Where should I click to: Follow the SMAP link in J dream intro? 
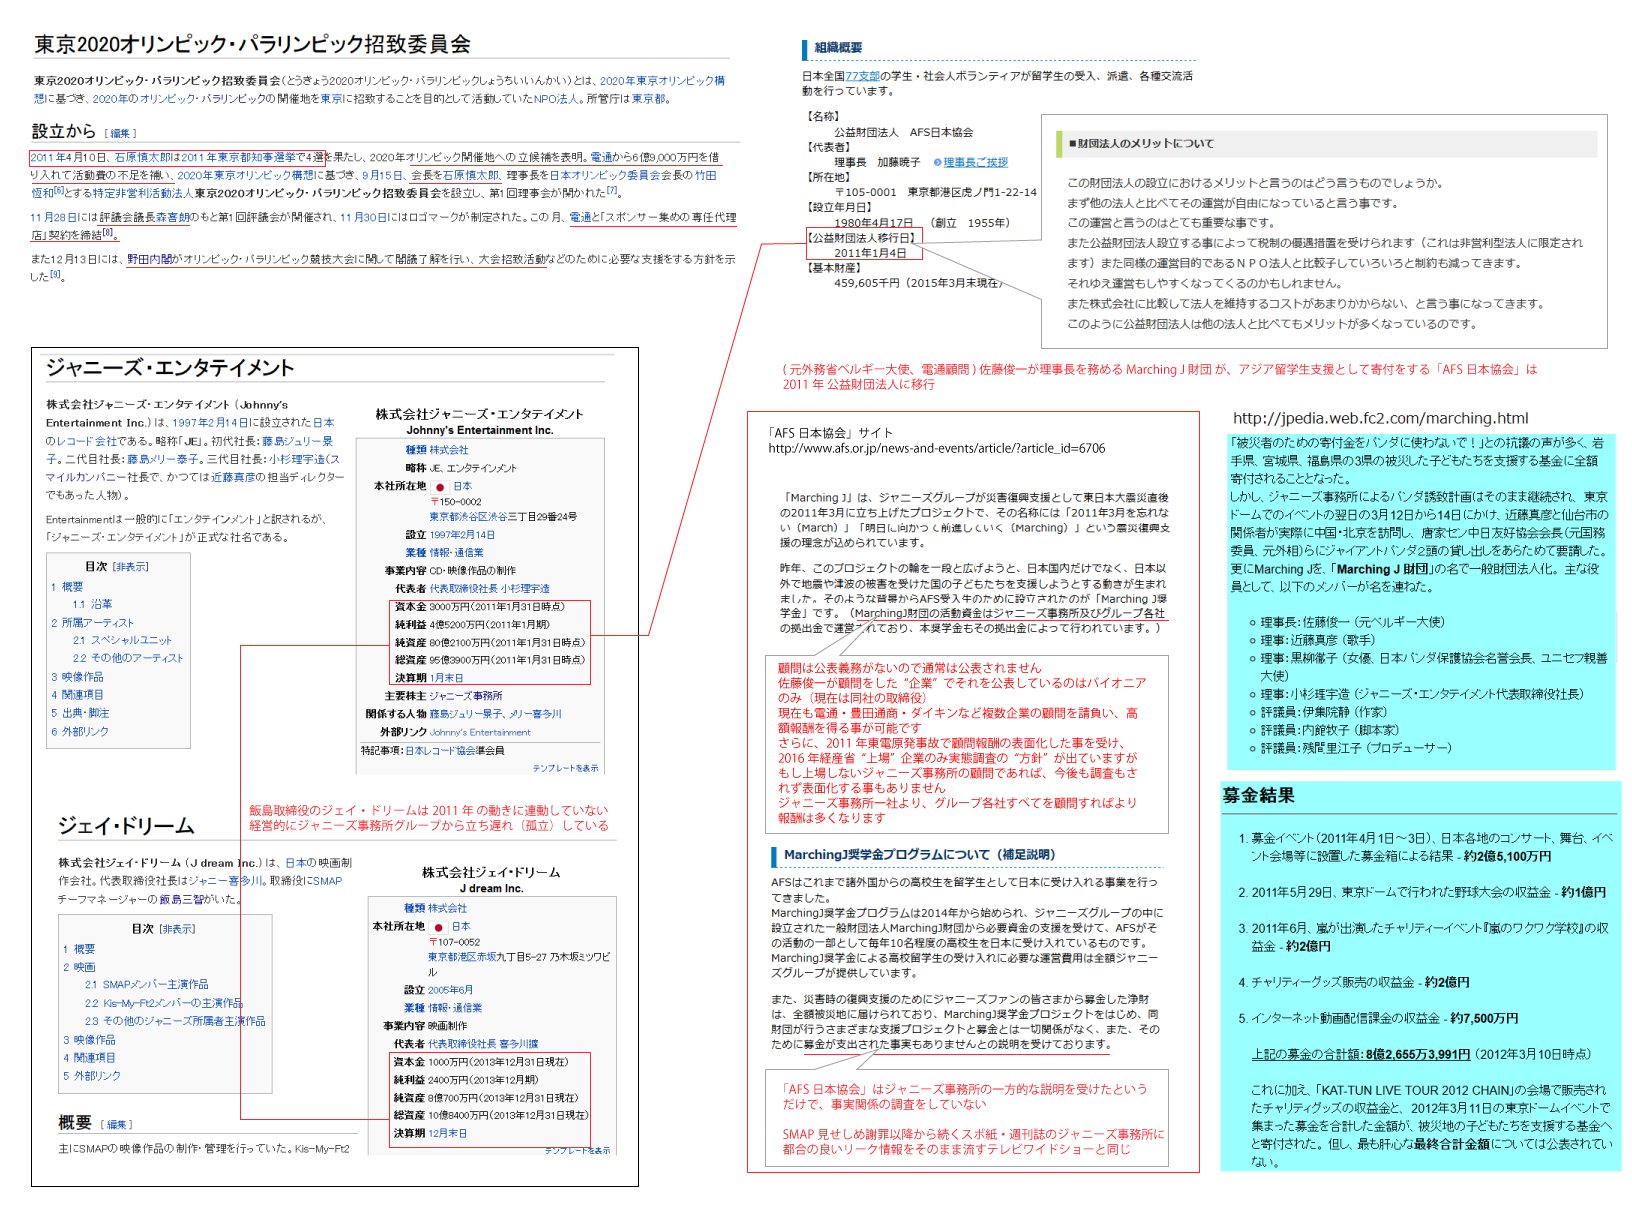[x=328, y=881]
